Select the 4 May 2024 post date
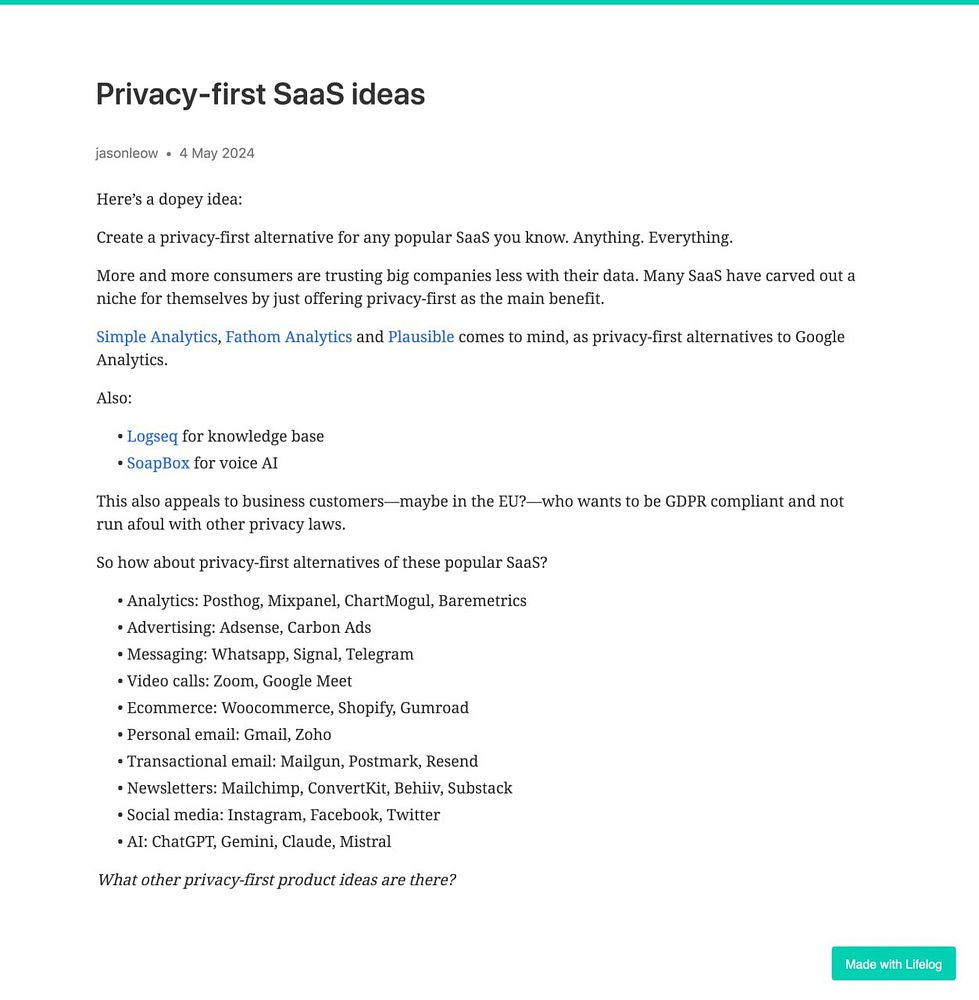979x1000 pixels. (x=217, y=153)
